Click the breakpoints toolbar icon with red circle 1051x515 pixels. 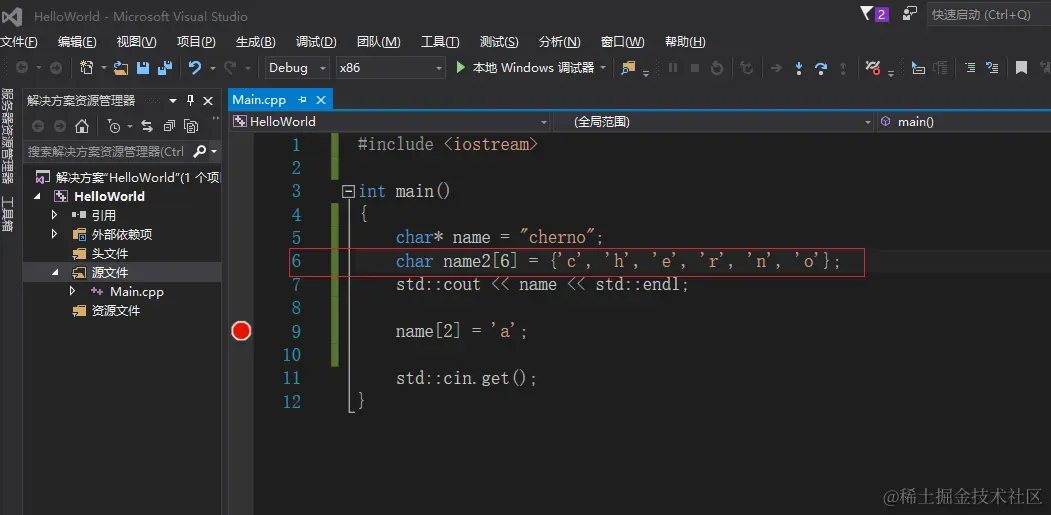(873, 68)
